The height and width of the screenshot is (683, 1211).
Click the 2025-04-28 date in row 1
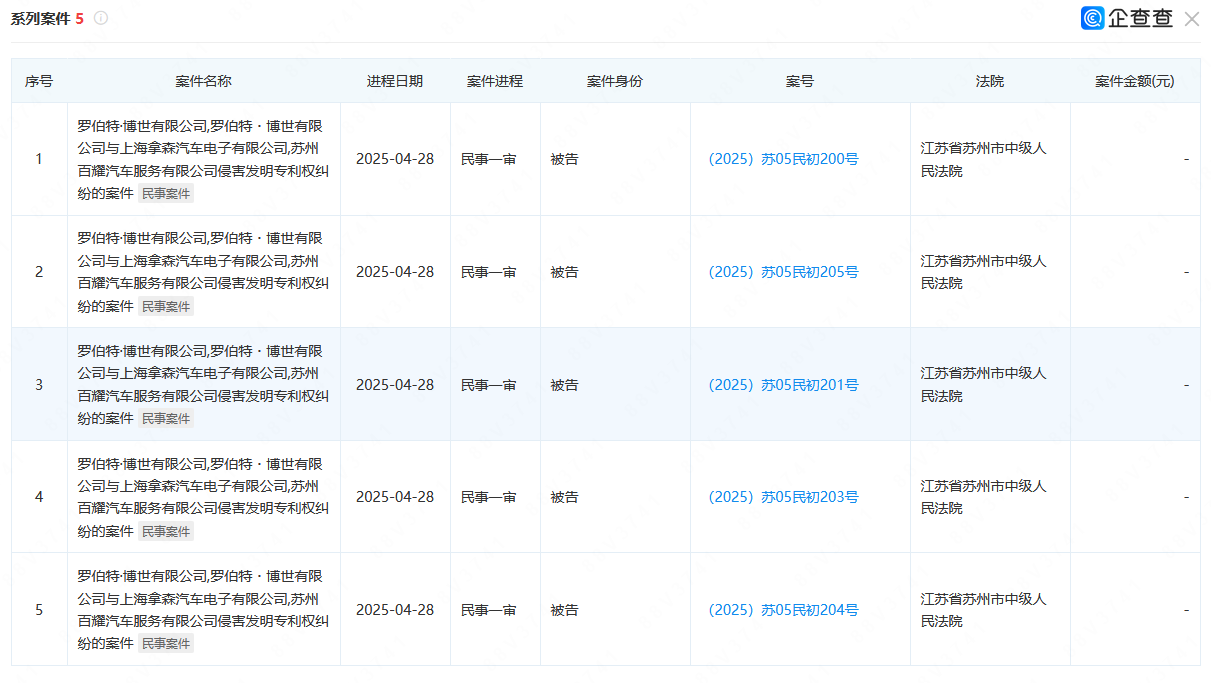pos(394,159)
